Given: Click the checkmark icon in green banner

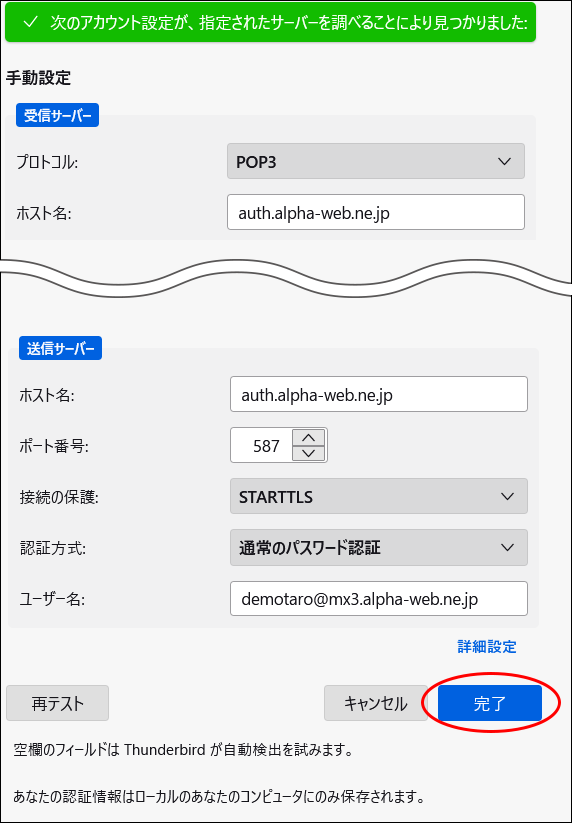Looking at the screenshot, I should 31,23.
